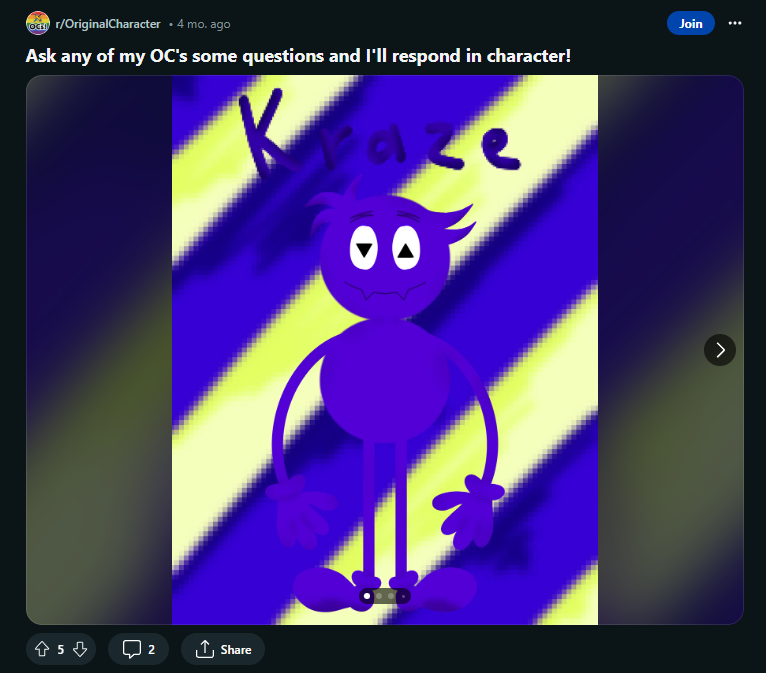This screenshot has width=766, height=673.
Task: Upvote the OC questions post
Action: (42, 649)
